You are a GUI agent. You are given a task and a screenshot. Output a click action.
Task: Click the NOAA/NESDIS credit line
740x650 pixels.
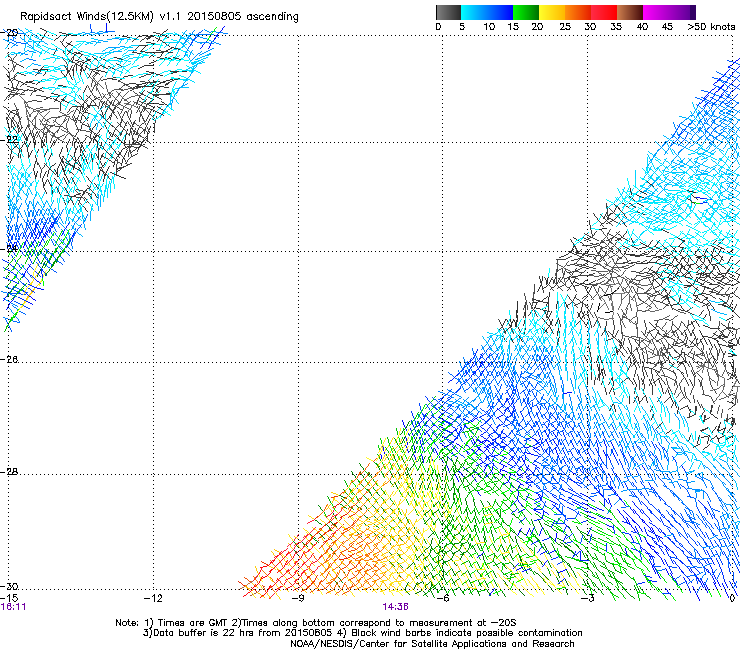pyautogui.click(x=432, y=644)
